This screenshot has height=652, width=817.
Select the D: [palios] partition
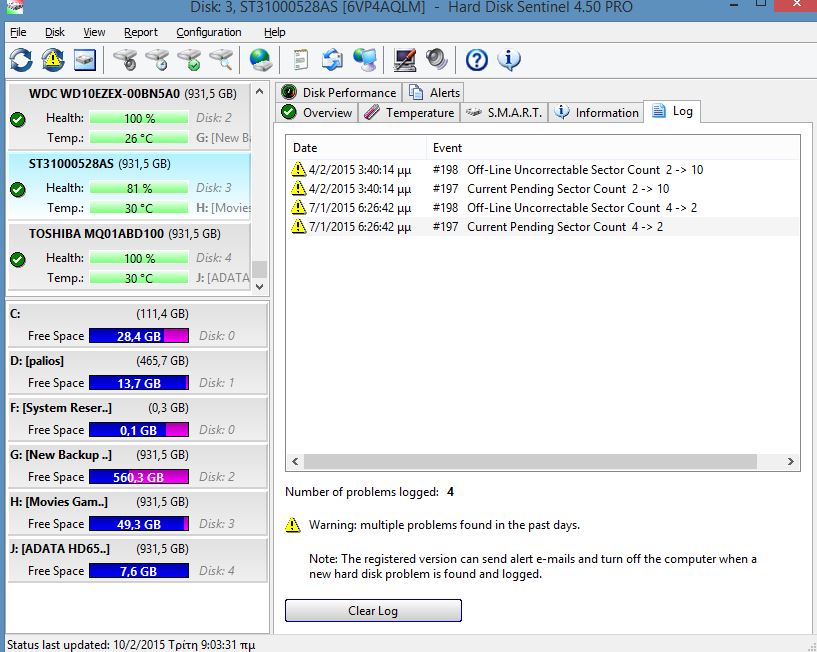[138, 372]
